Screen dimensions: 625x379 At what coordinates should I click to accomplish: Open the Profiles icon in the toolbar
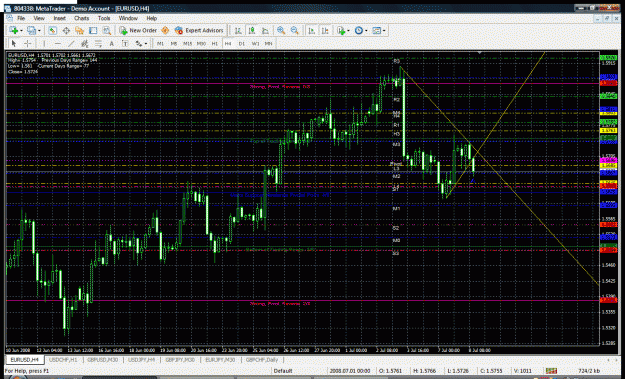tap(31, 30)
